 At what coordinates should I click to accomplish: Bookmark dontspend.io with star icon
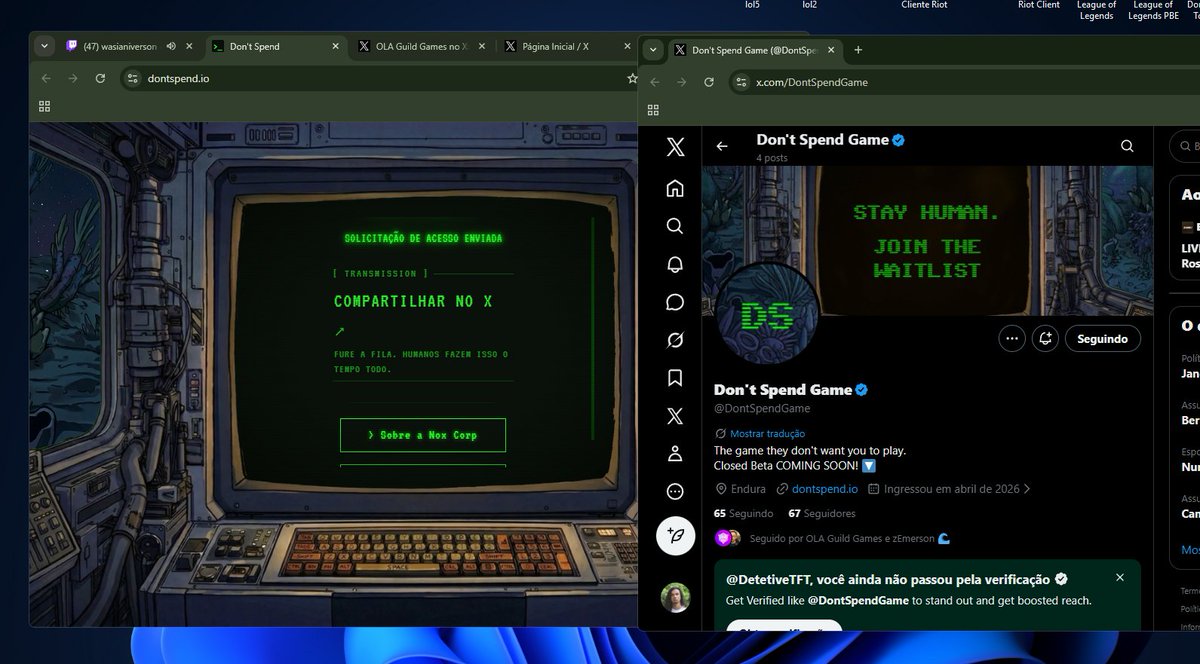[x=632, y=78]
